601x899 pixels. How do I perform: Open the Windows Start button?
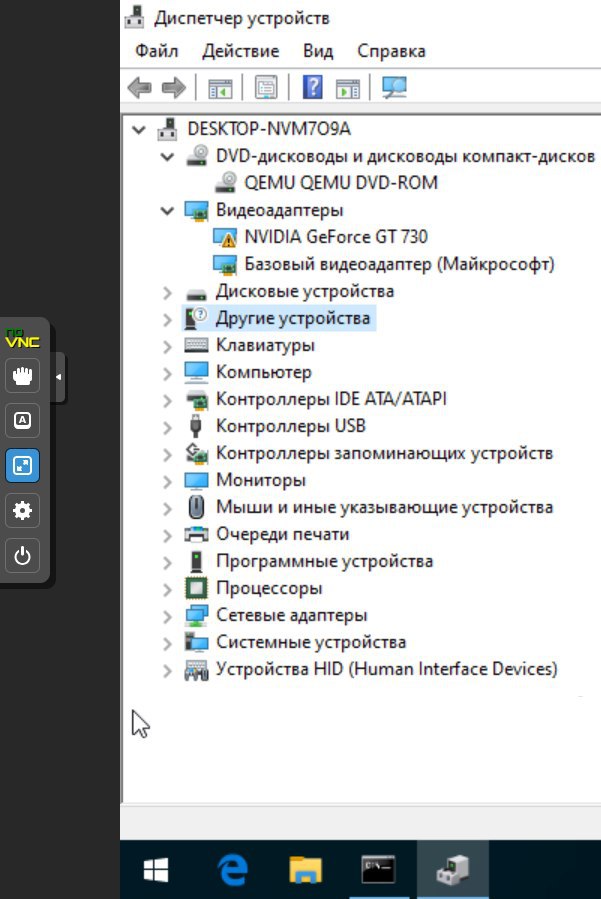click(x=155, y=870)
